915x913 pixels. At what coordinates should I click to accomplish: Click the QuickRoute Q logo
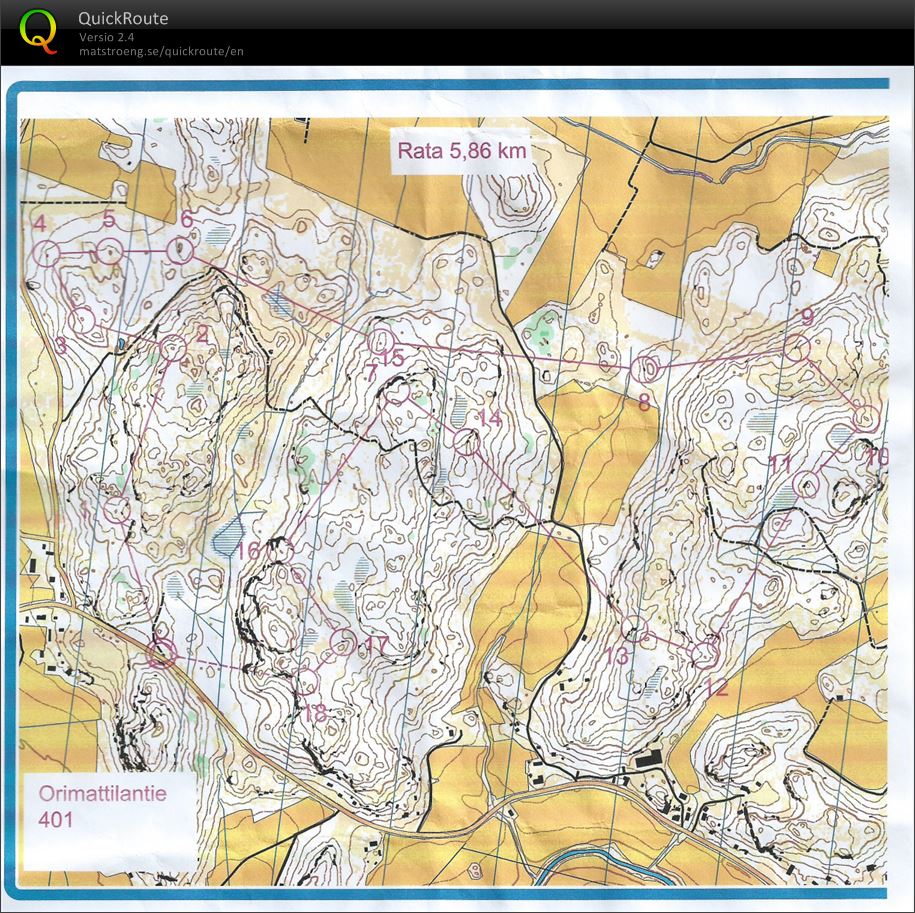(x=38, y=30)
